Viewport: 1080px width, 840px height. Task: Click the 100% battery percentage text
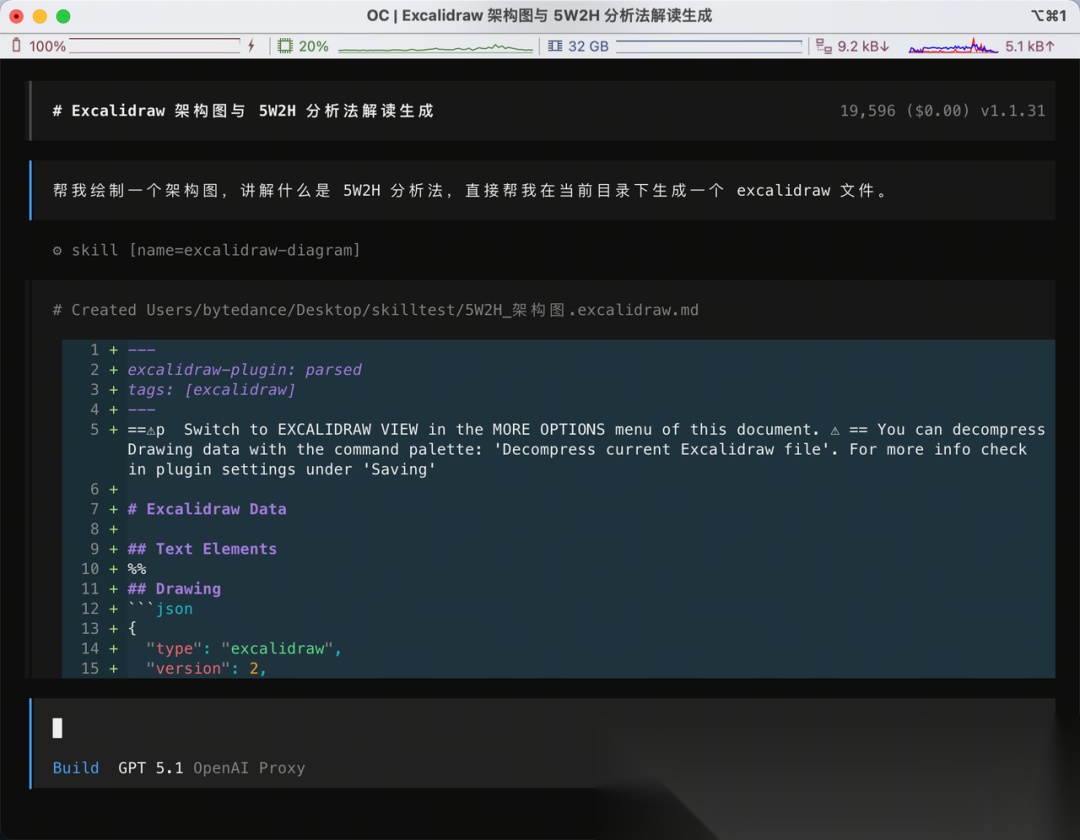(47, 46)
